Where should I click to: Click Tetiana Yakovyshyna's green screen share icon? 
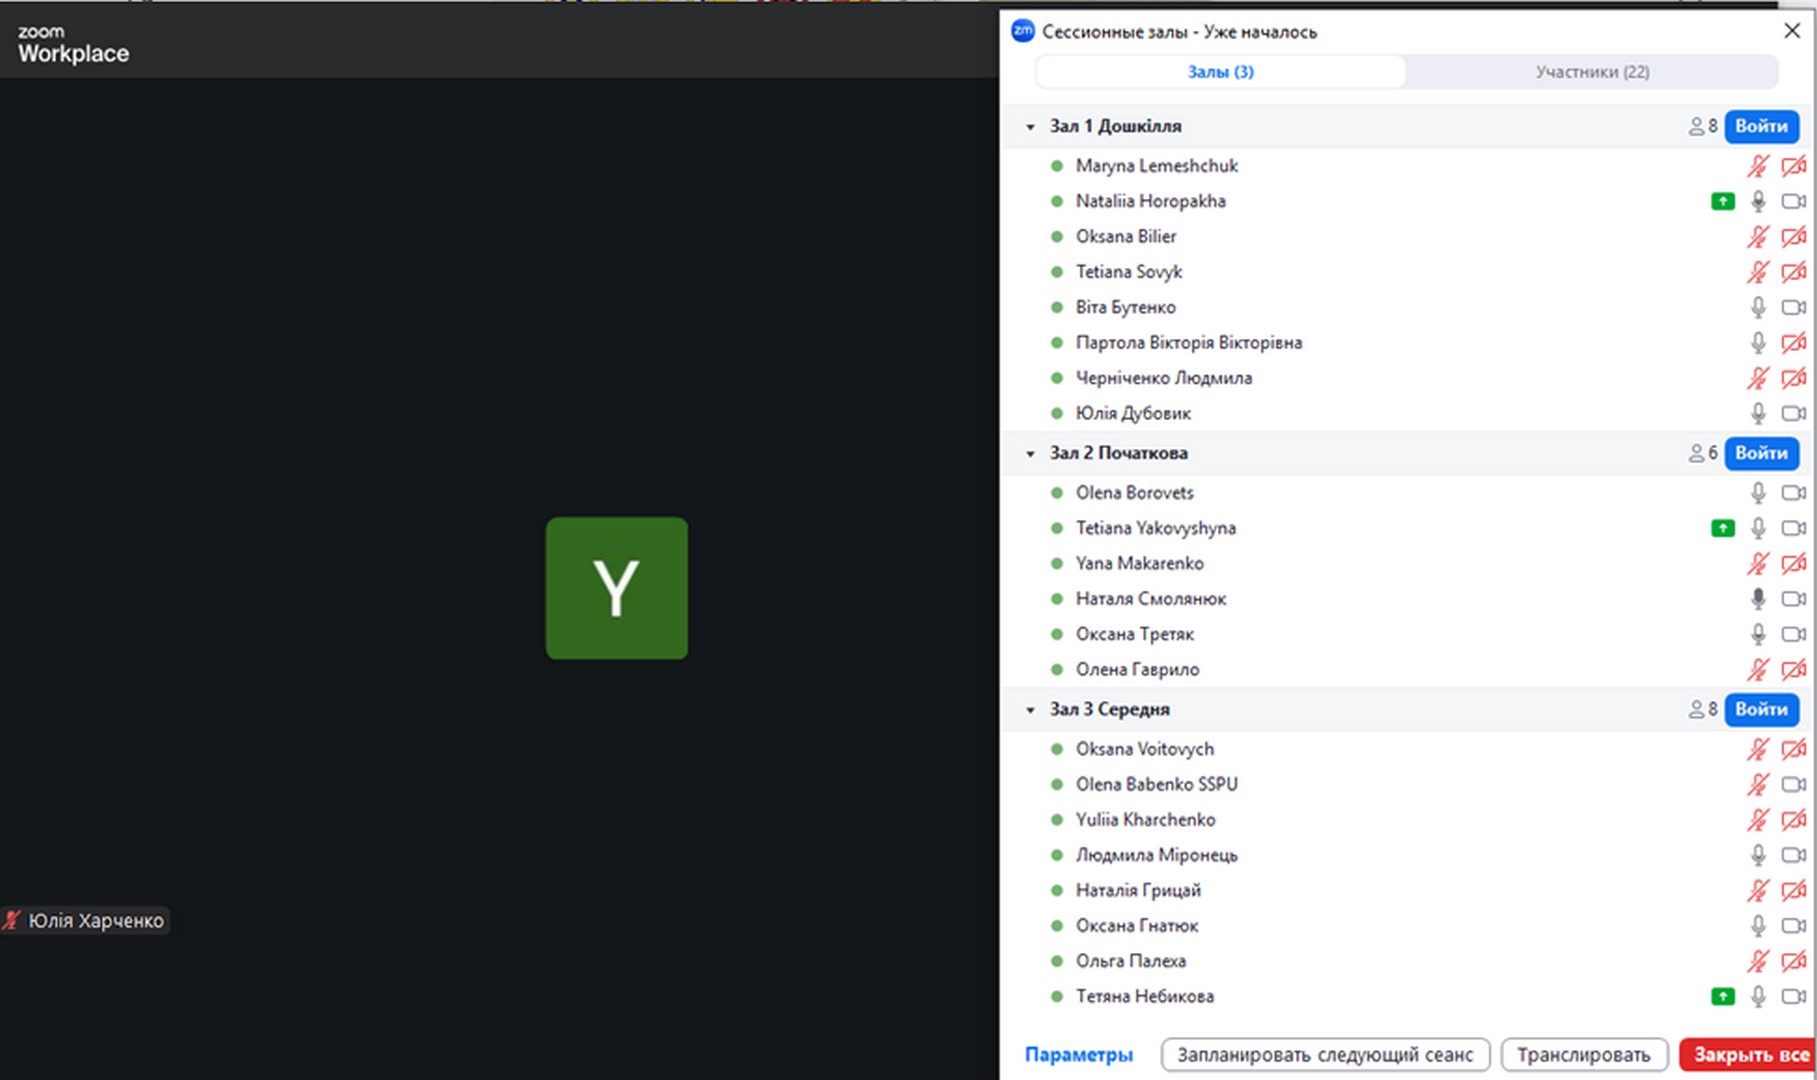pyautogui.click(x=1722, y=528)
